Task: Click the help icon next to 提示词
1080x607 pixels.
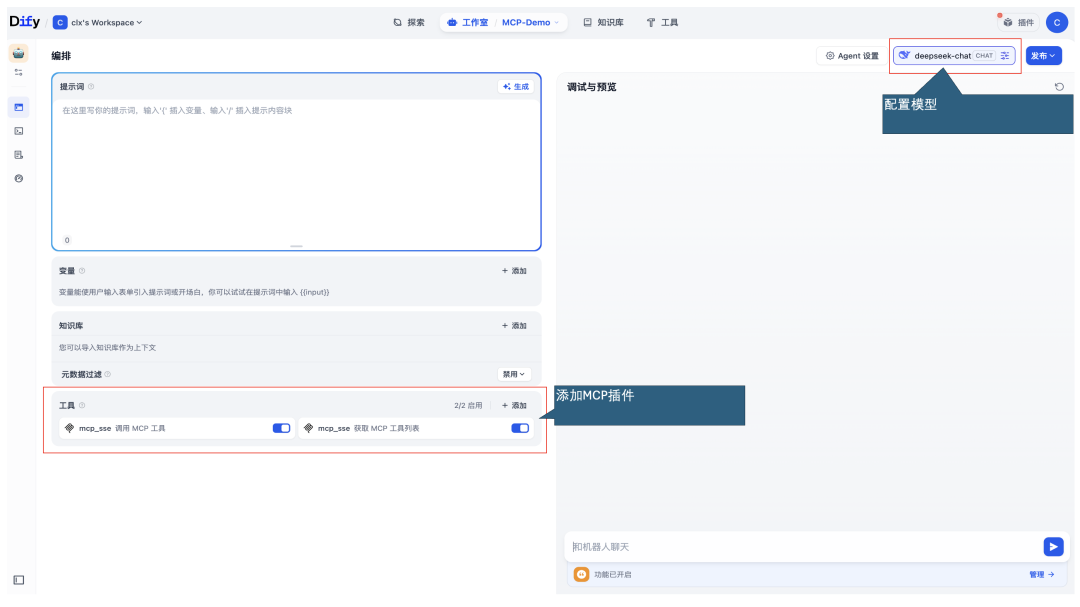Action: 91,87
